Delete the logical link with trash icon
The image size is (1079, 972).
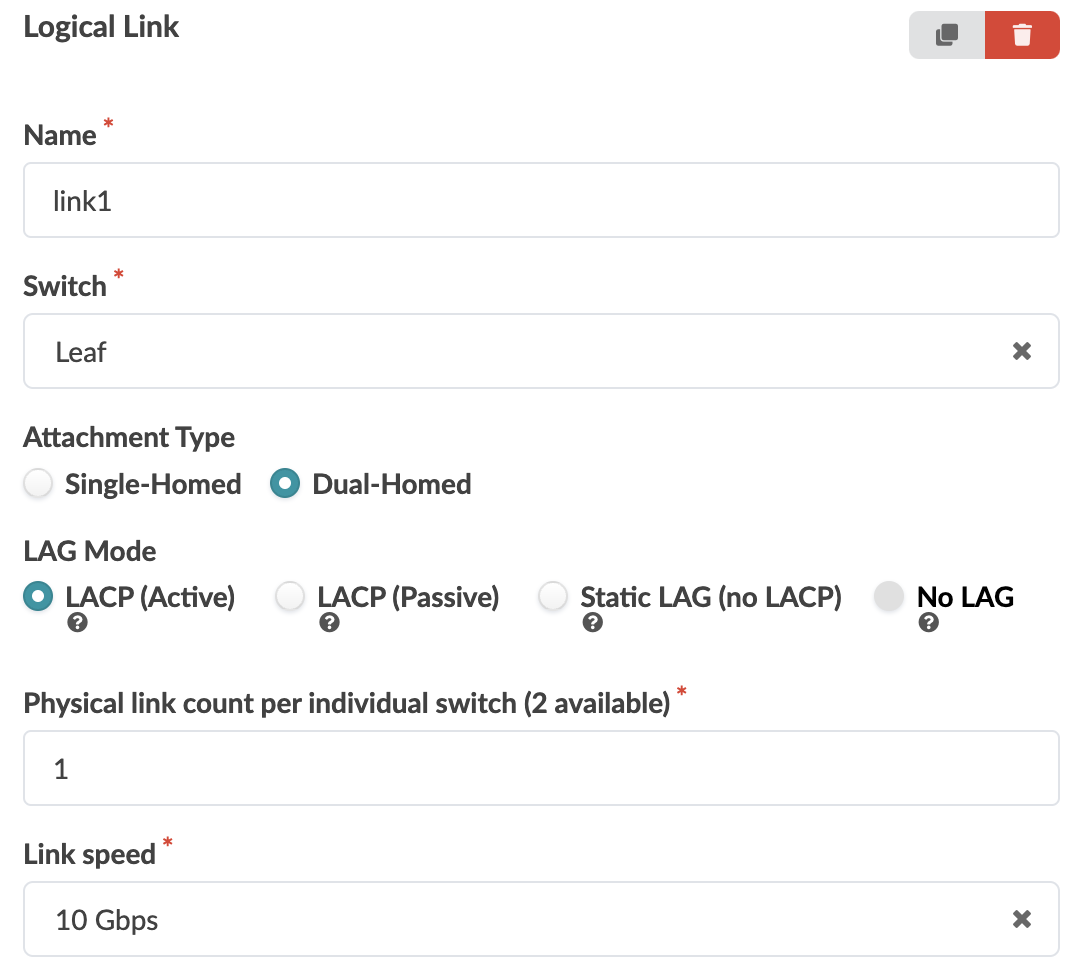click(1021, 35)
